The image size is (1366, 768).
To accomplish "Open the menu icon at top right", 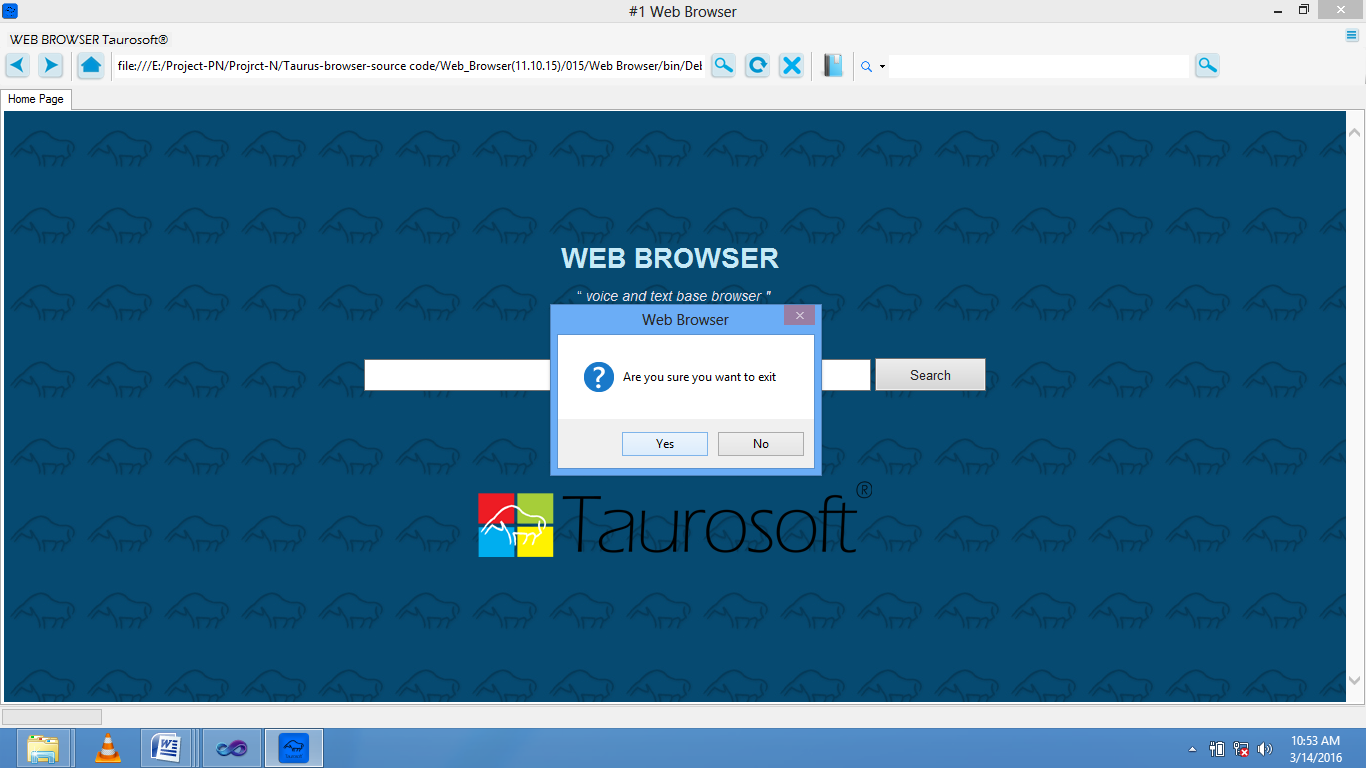I will 1352,36.
